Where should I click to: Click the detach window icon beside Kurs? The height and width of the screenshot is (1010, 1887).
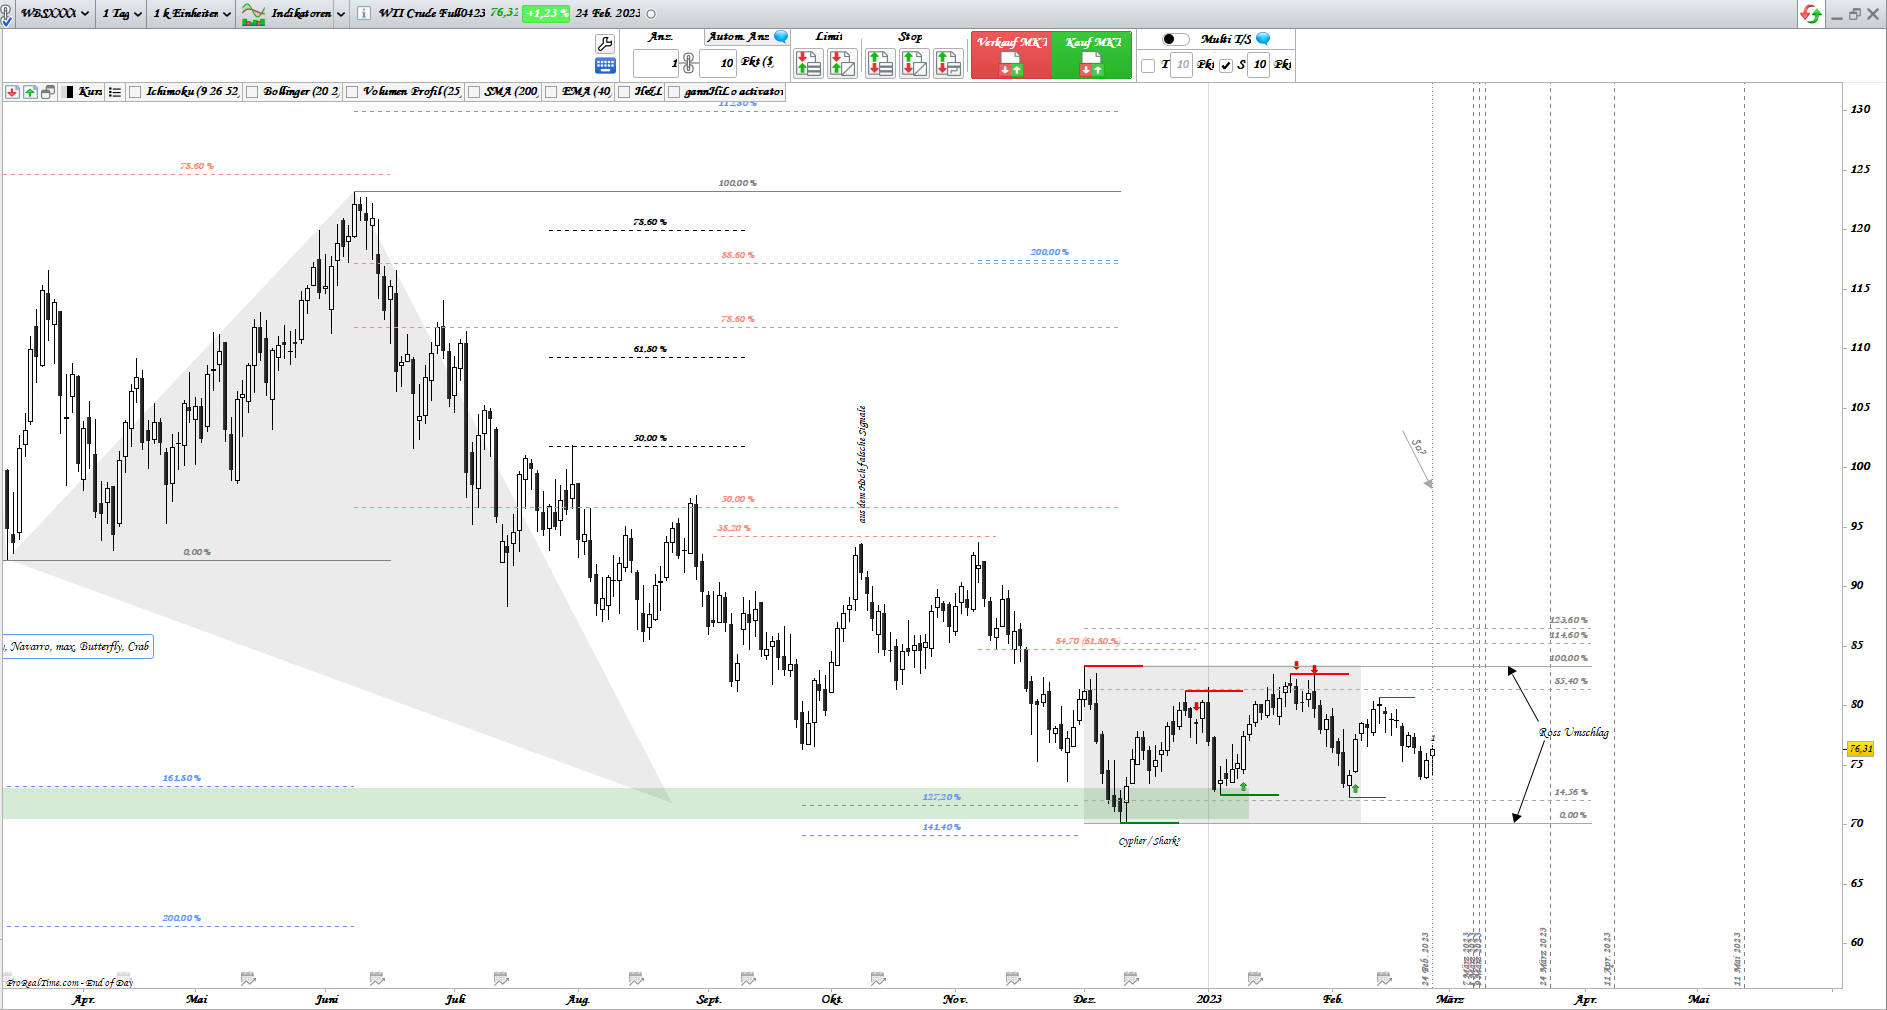pos(47,92)
